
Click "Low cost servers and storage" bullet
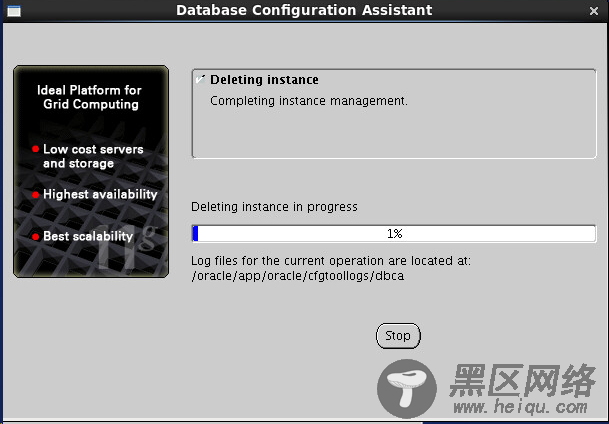coord(93,156)
